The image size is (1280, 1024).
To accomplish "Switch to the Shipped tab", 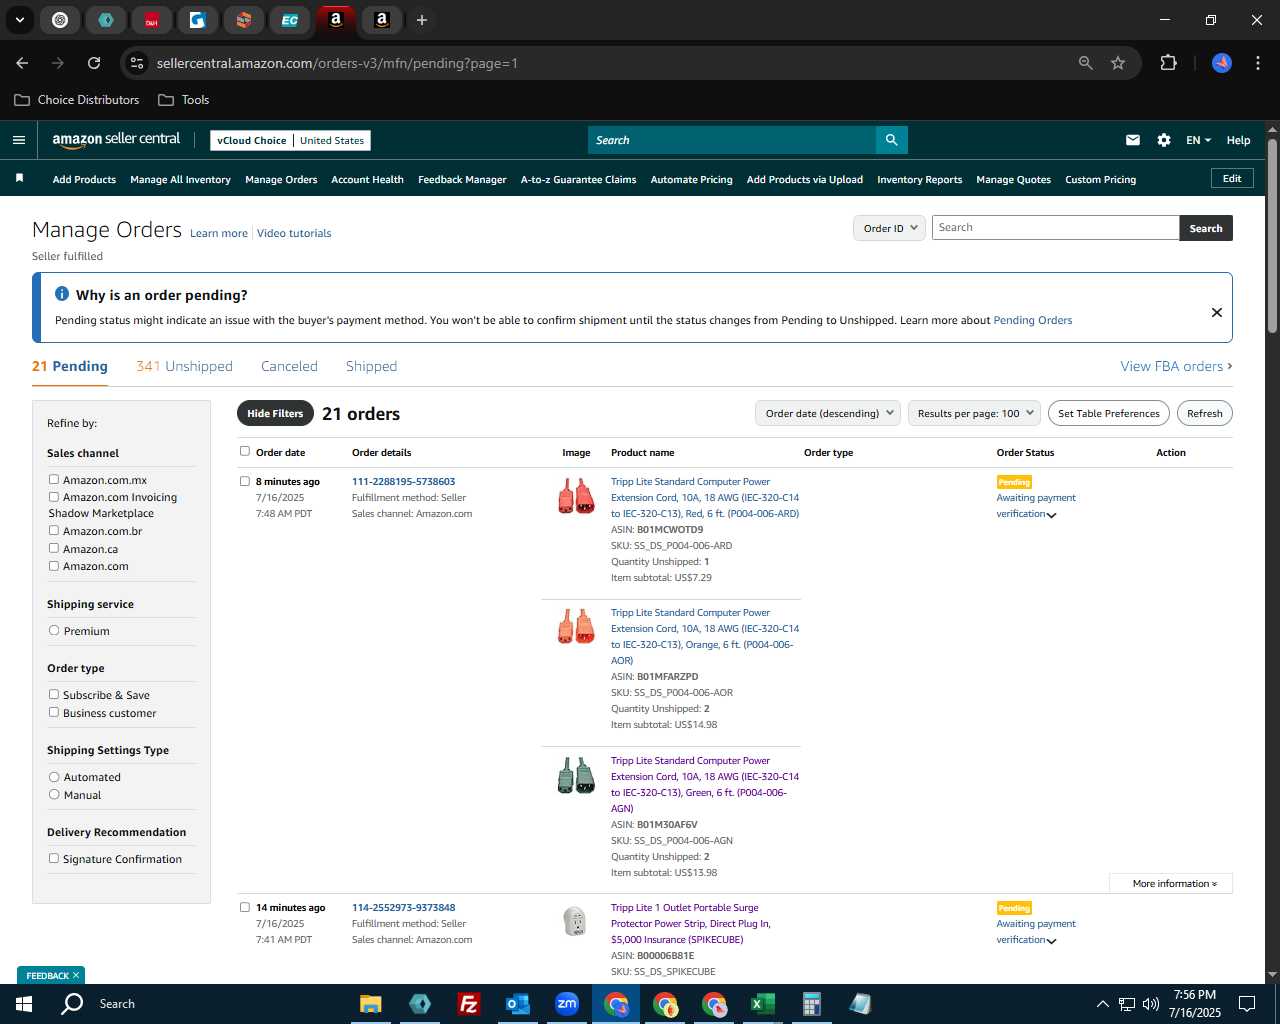I will pyautogui.click(x=371, y=366).
